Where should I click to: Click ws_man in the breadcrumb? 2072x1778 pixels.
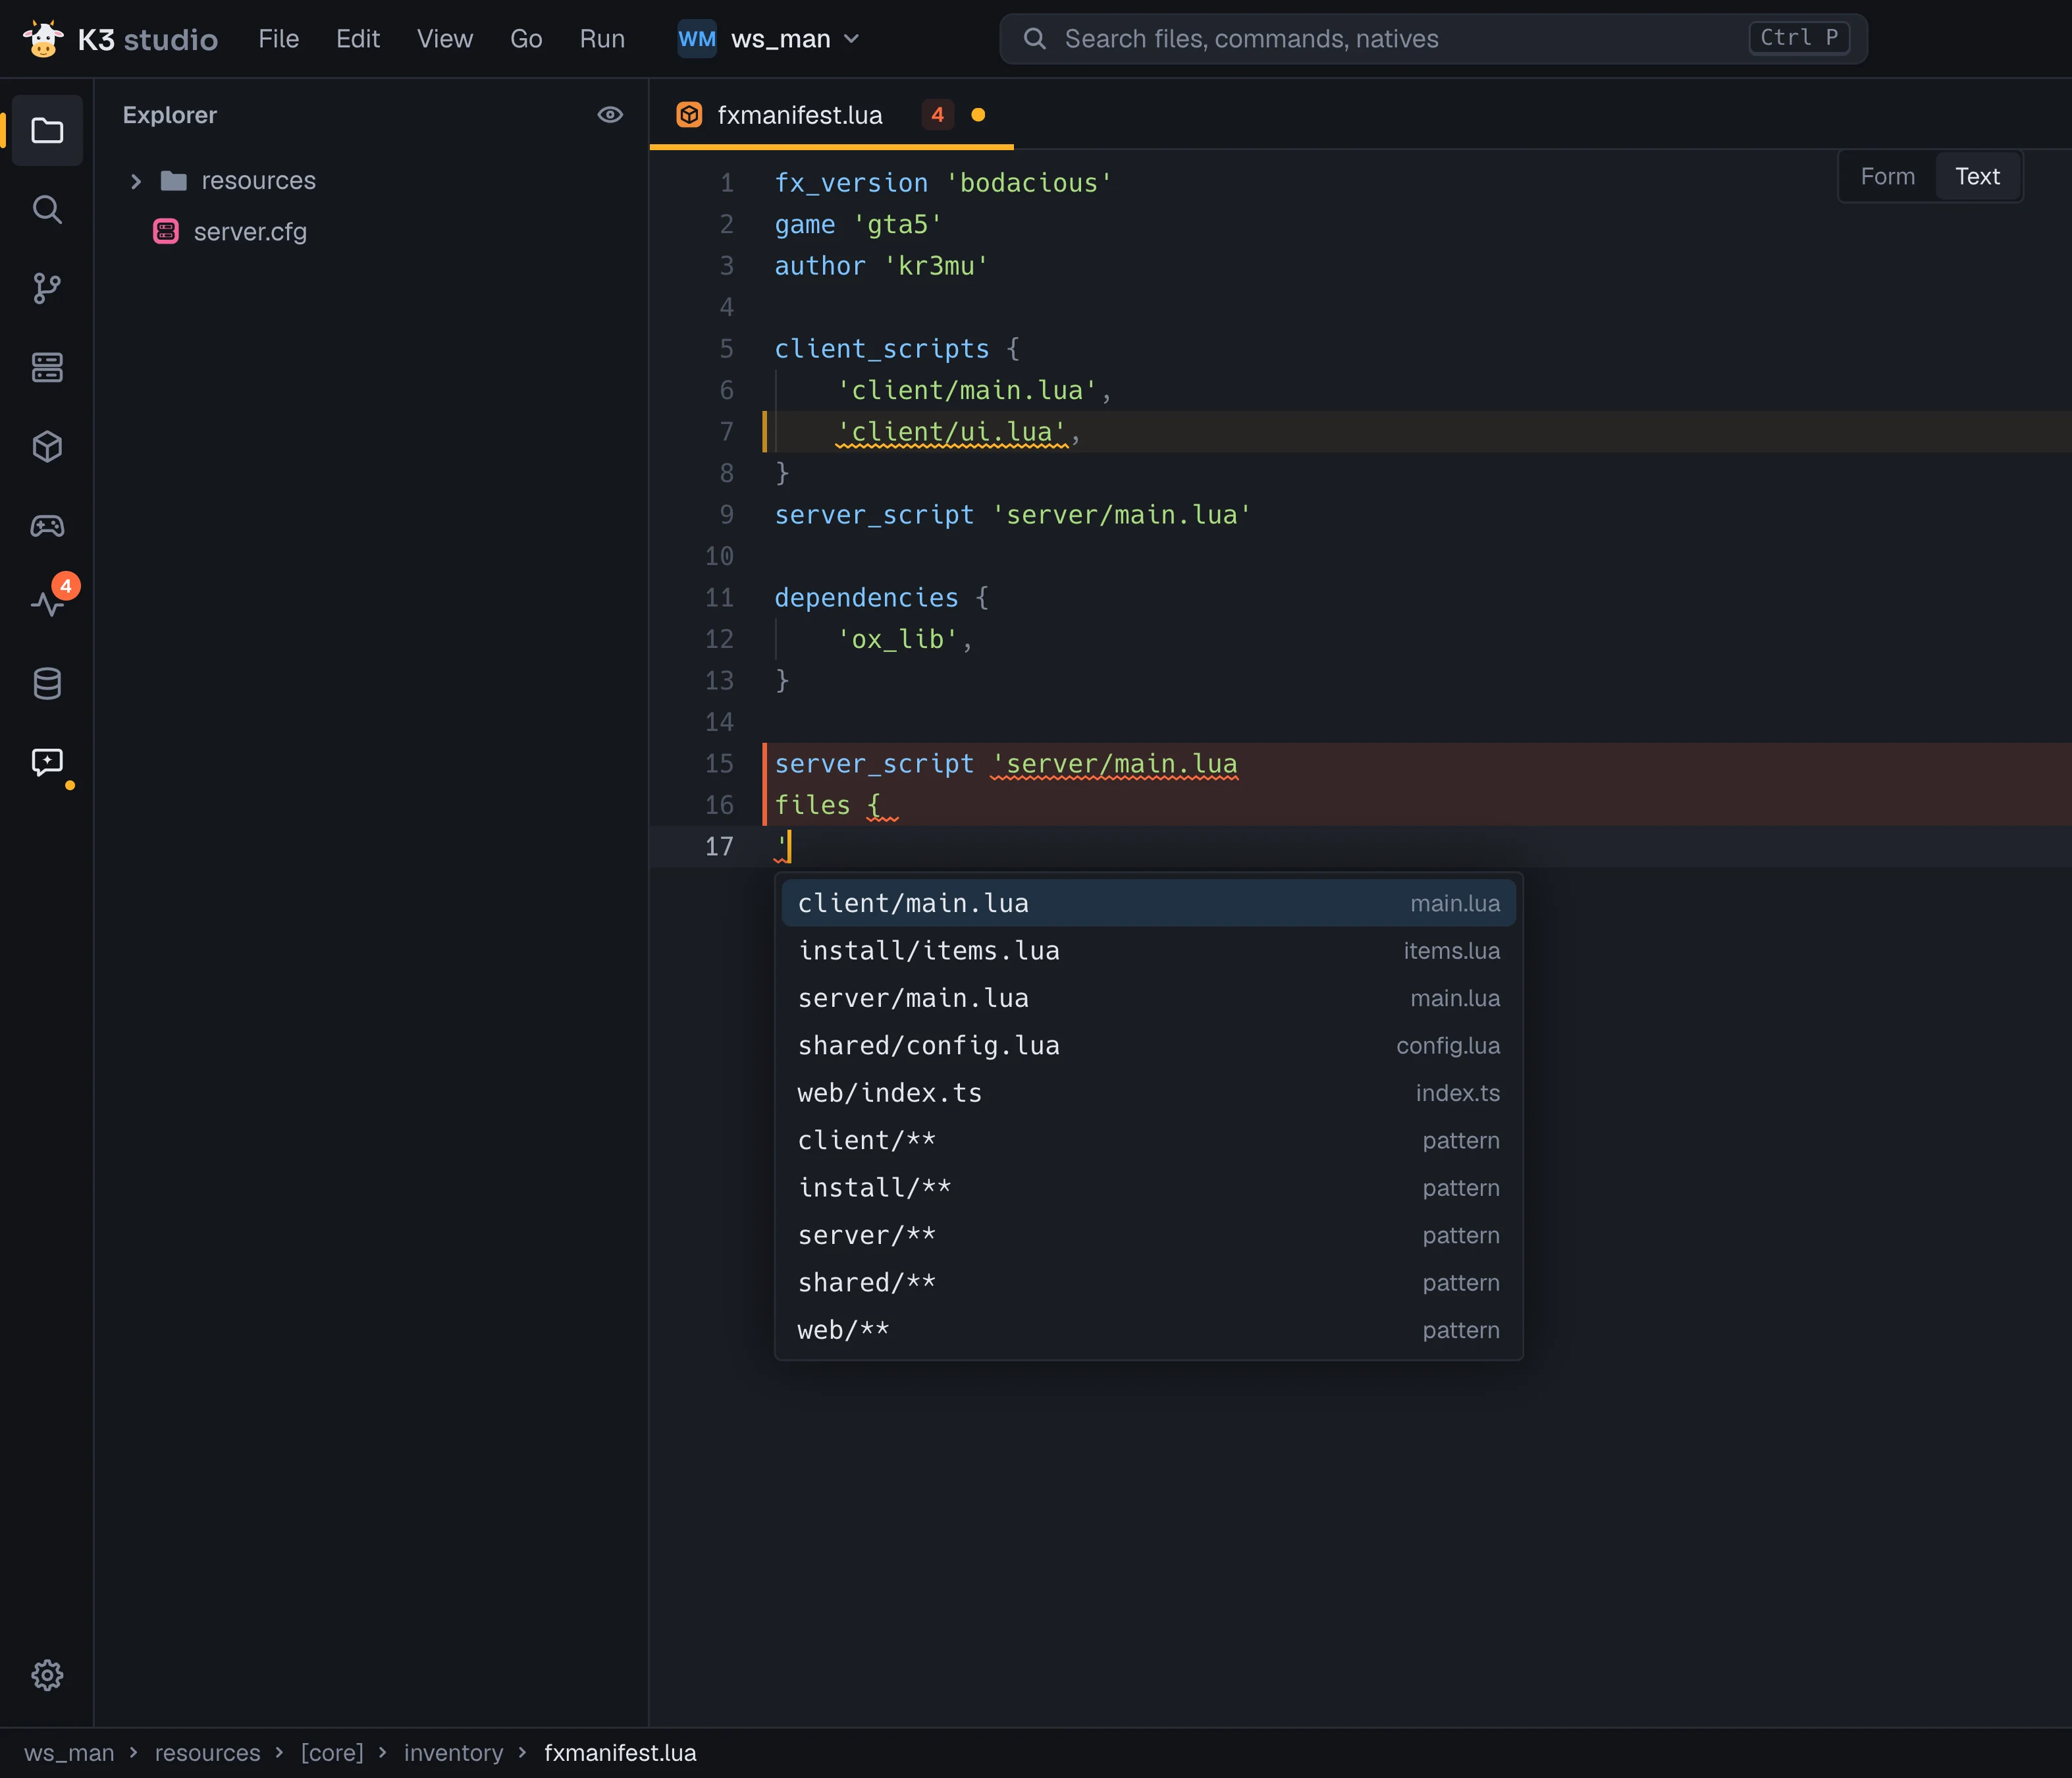[x=69, y=1753]
